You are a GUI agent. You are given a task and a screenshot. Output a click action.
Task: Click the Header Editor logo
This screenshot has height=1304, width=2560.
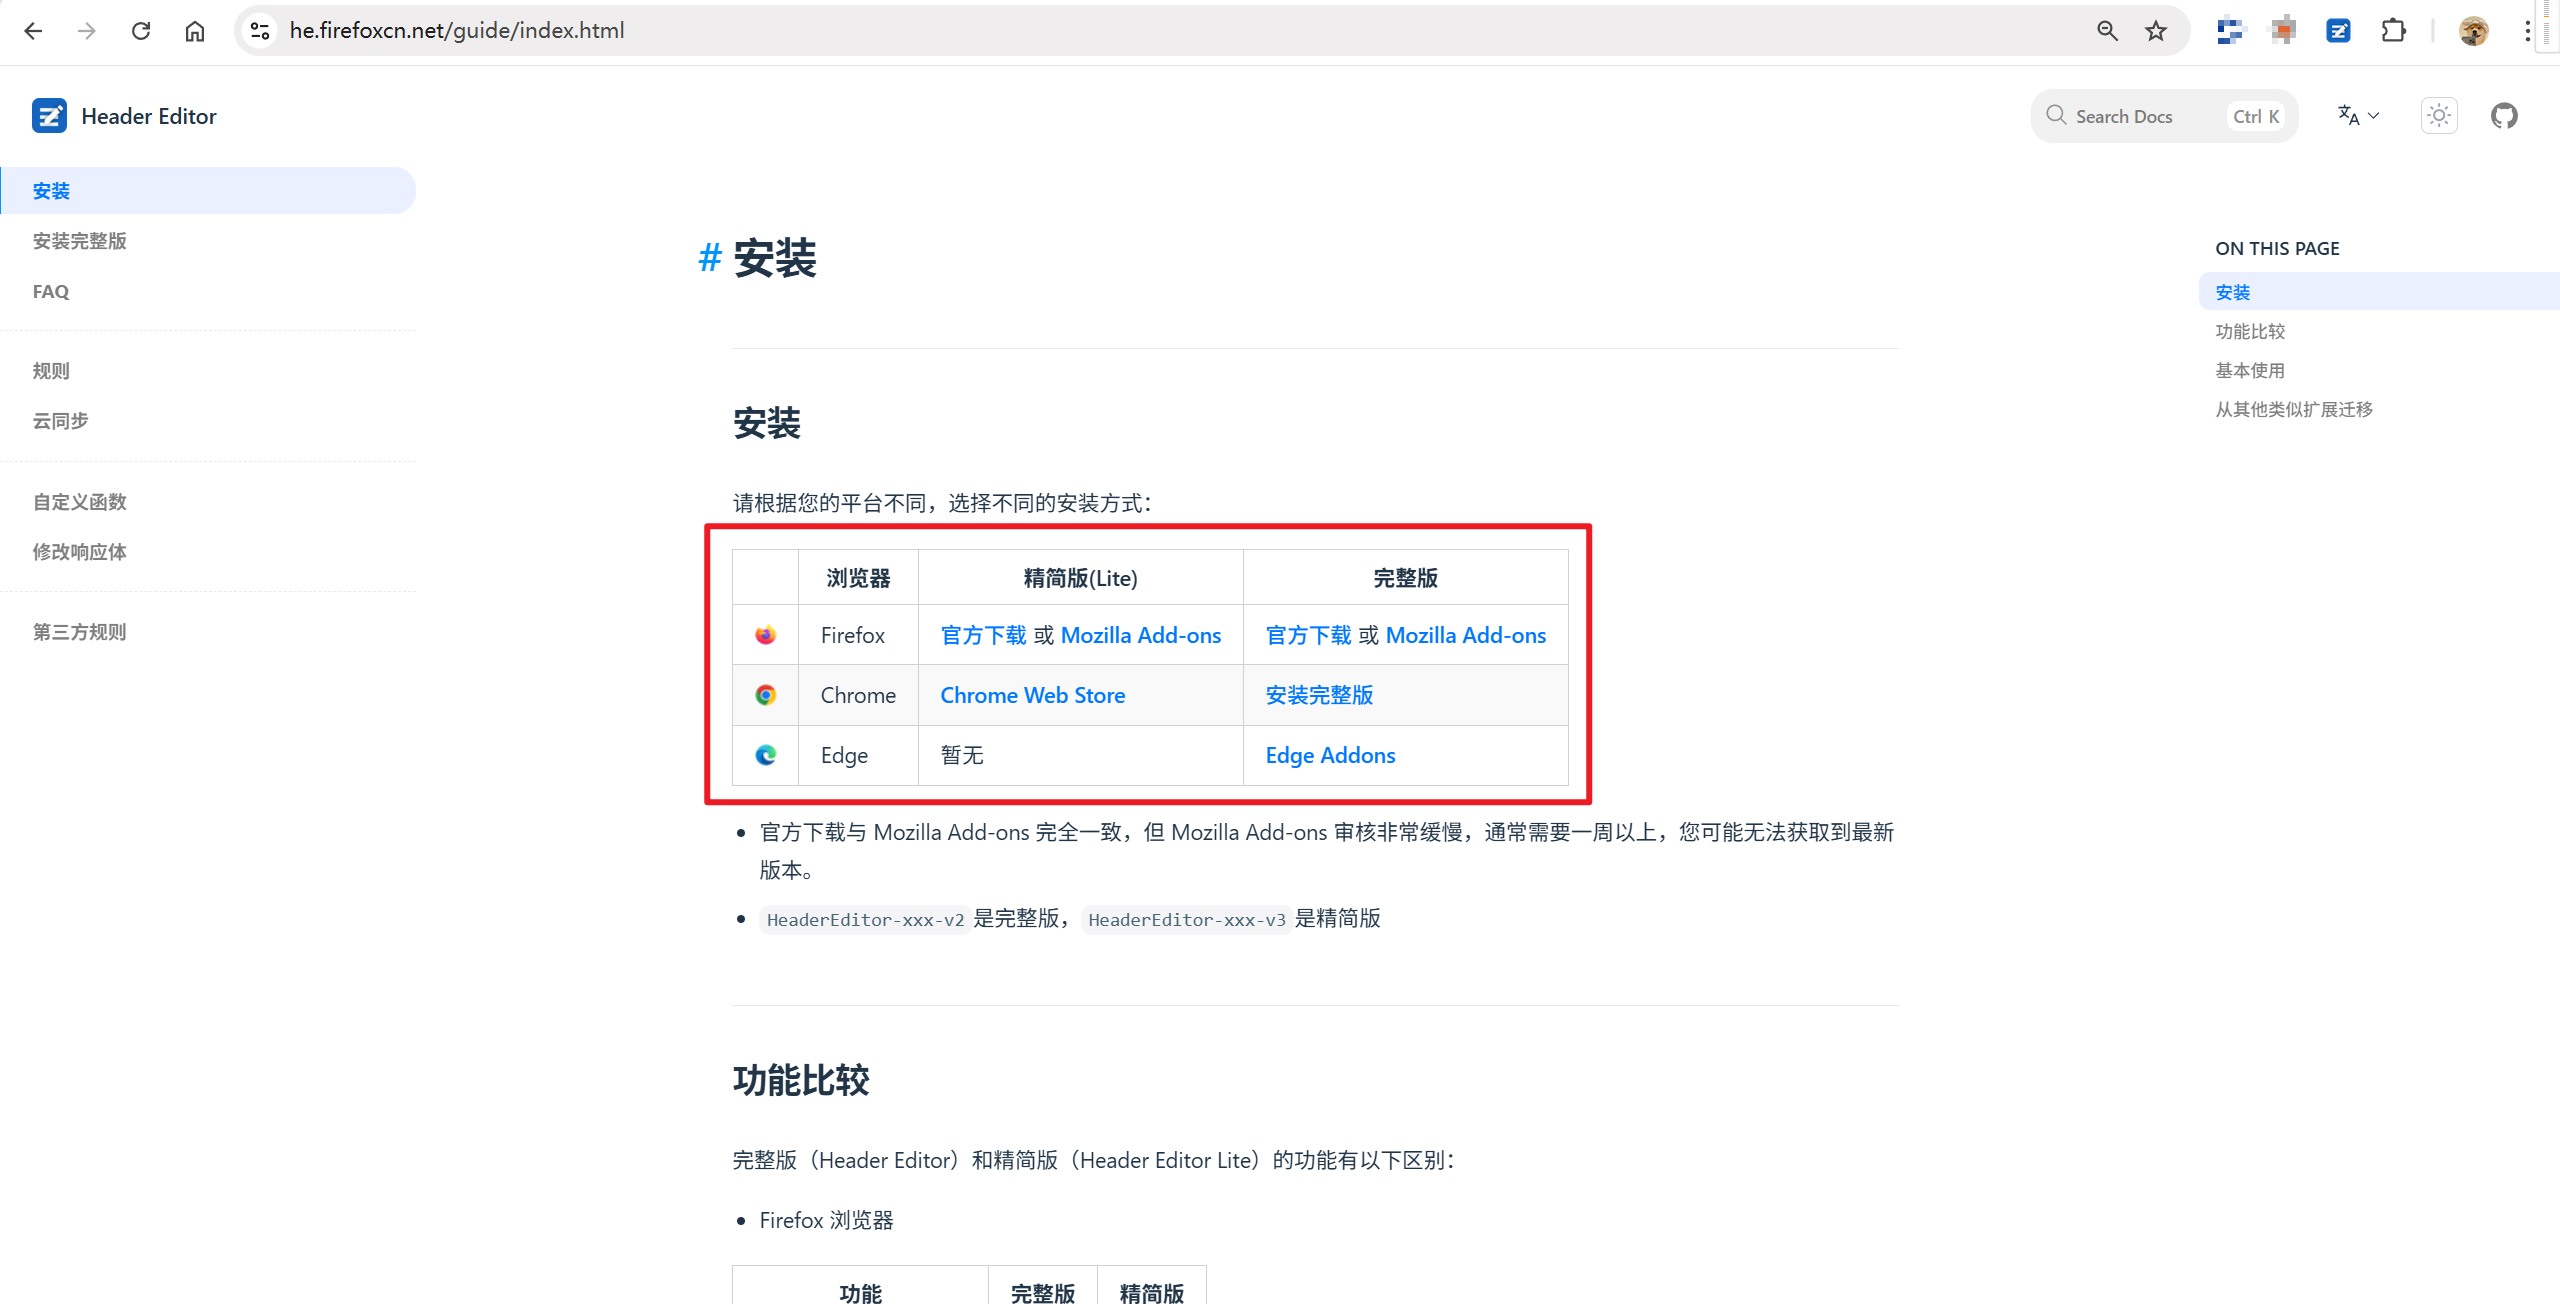49,115
